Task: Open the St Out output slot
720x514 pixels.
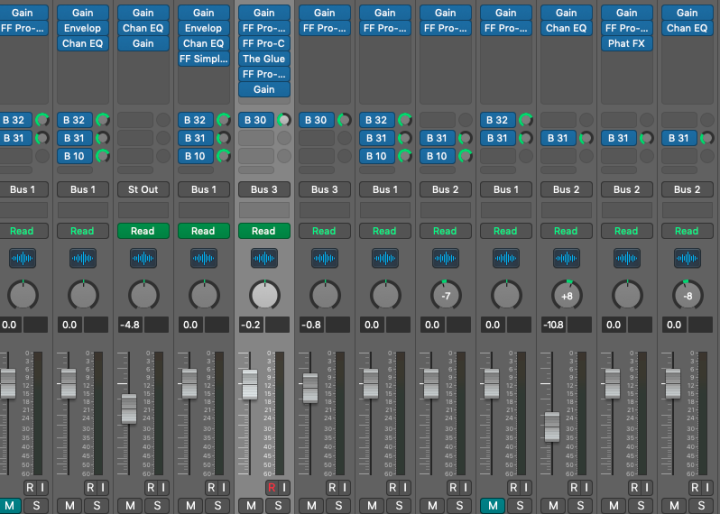Action: [x=143, y=189]
